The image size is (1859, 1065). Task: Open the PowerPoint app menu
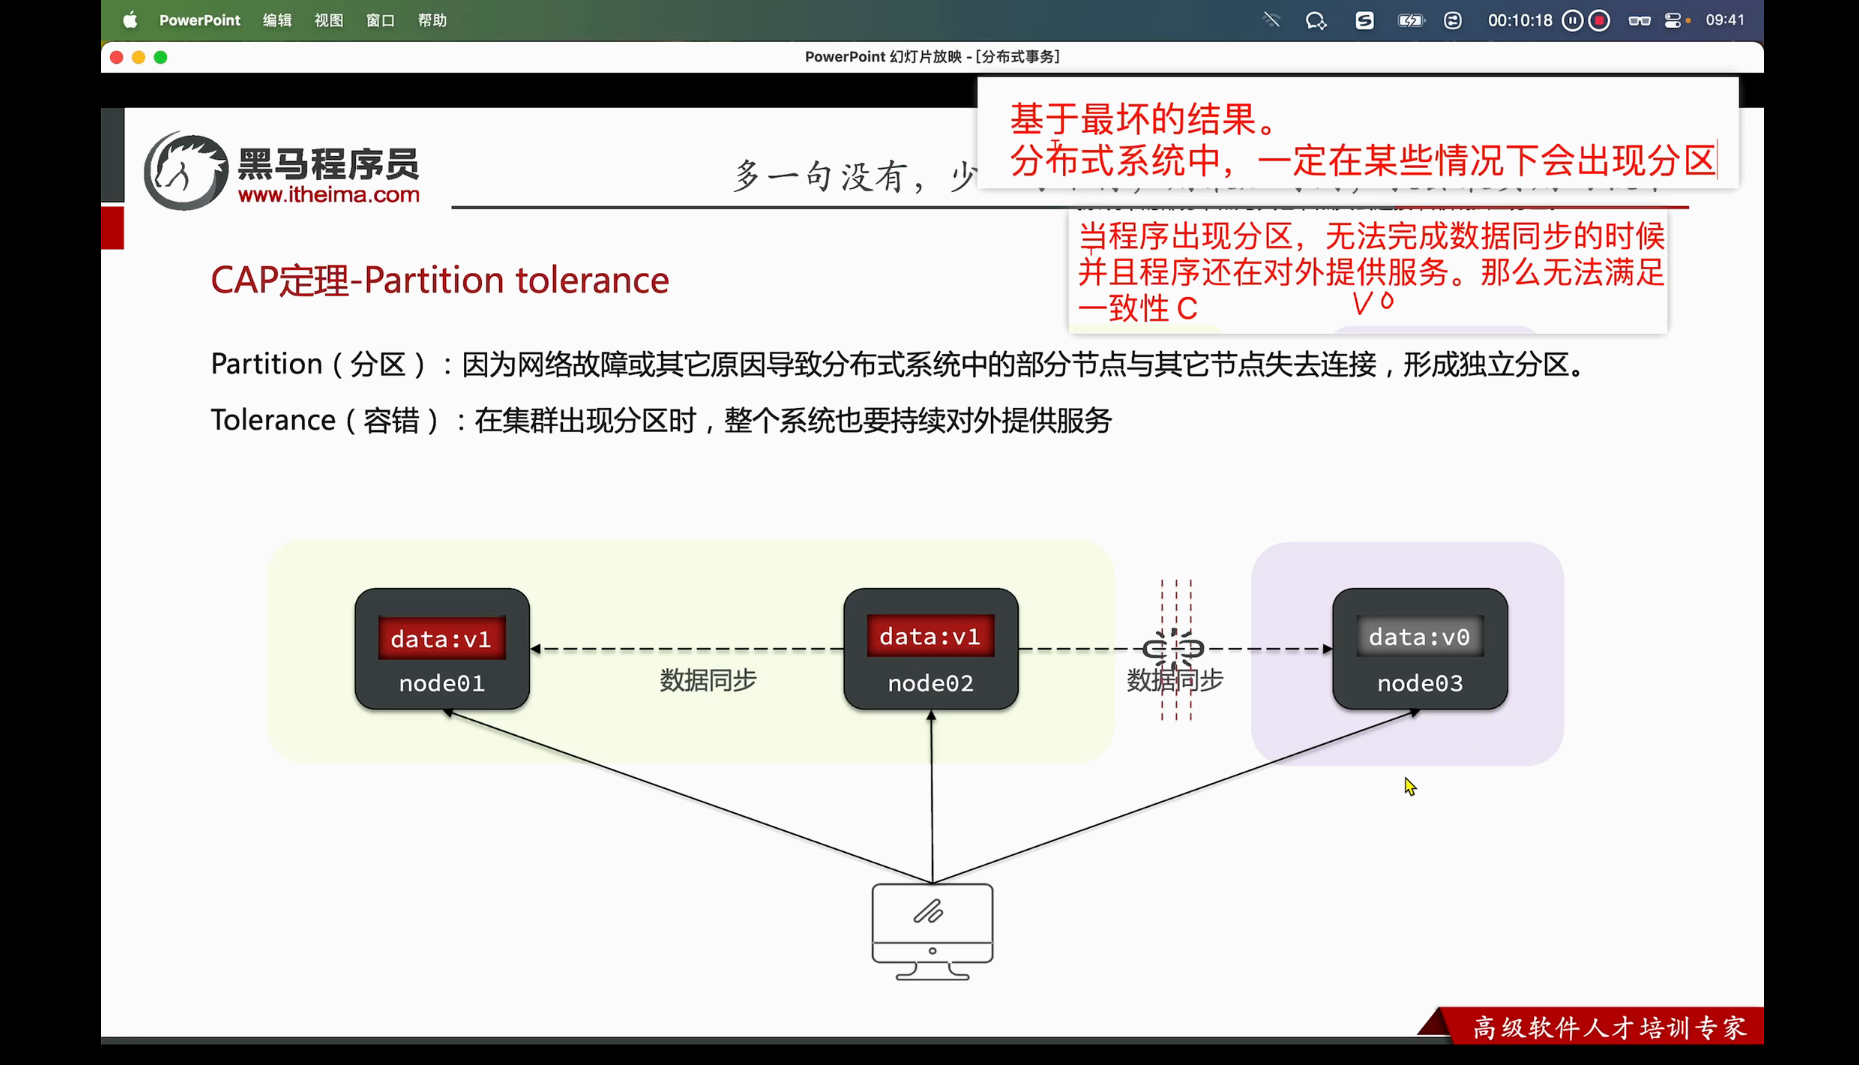(x=199, y=20)
